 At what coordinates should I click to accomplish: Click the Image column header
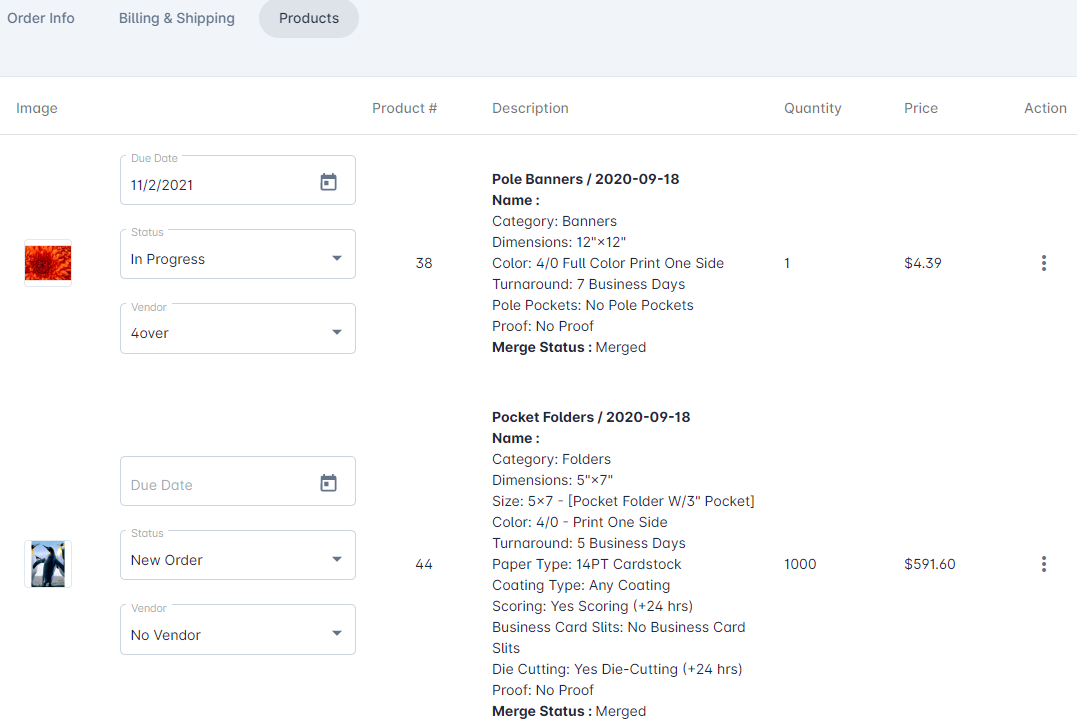click(x=37, y=108)
